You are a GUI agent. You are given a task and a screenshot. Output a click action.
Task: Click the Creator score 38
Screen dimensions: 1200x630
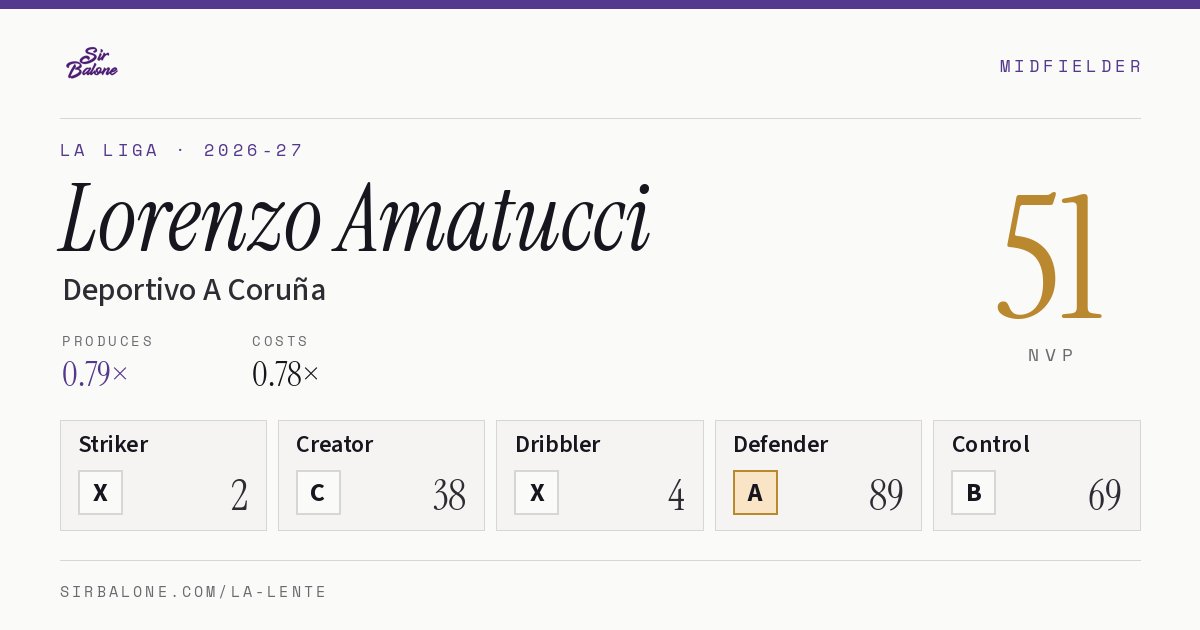pos(449,495)
